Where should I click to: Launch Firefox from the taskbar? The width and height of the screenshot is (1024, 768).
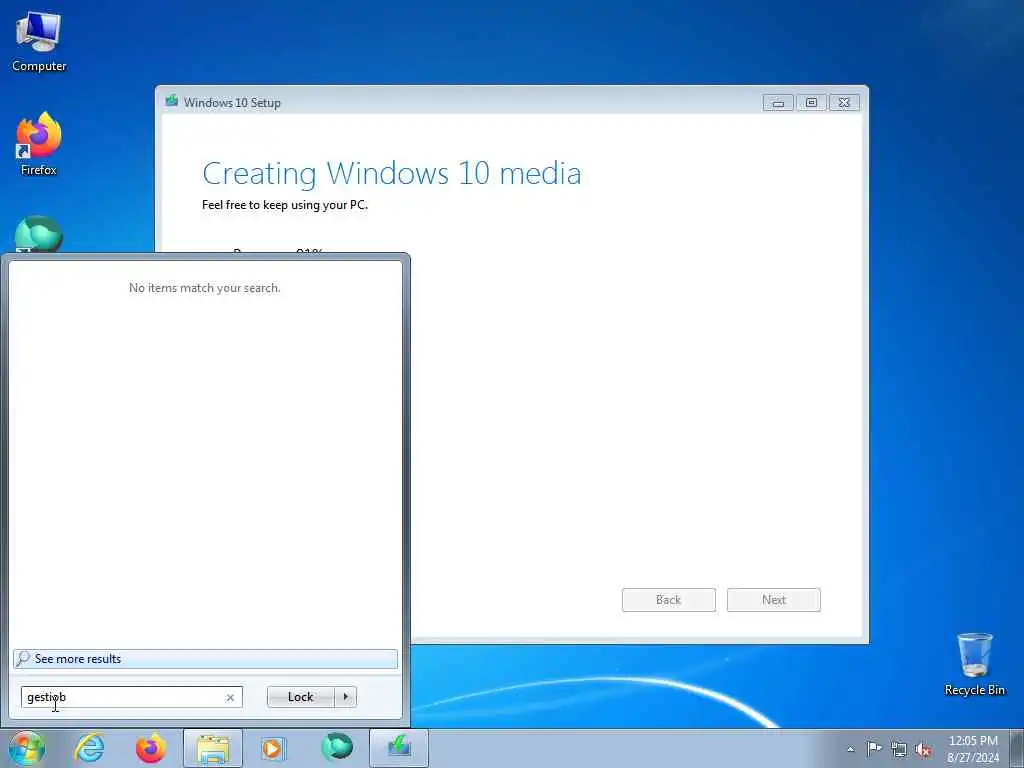click(x=150, y=748)
